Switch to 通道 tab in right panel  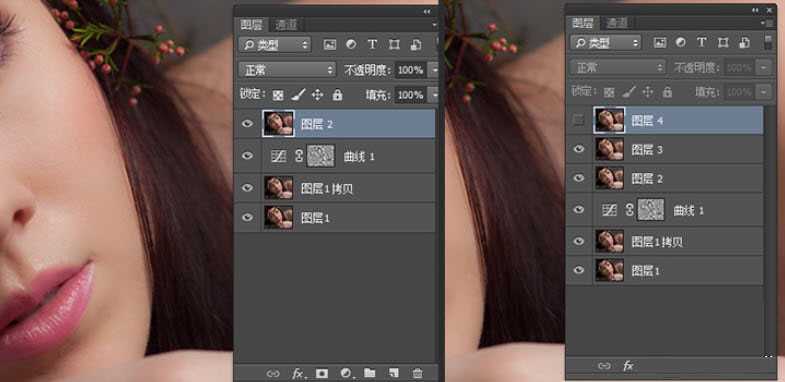pyautogui.click(x=617, y=23)
